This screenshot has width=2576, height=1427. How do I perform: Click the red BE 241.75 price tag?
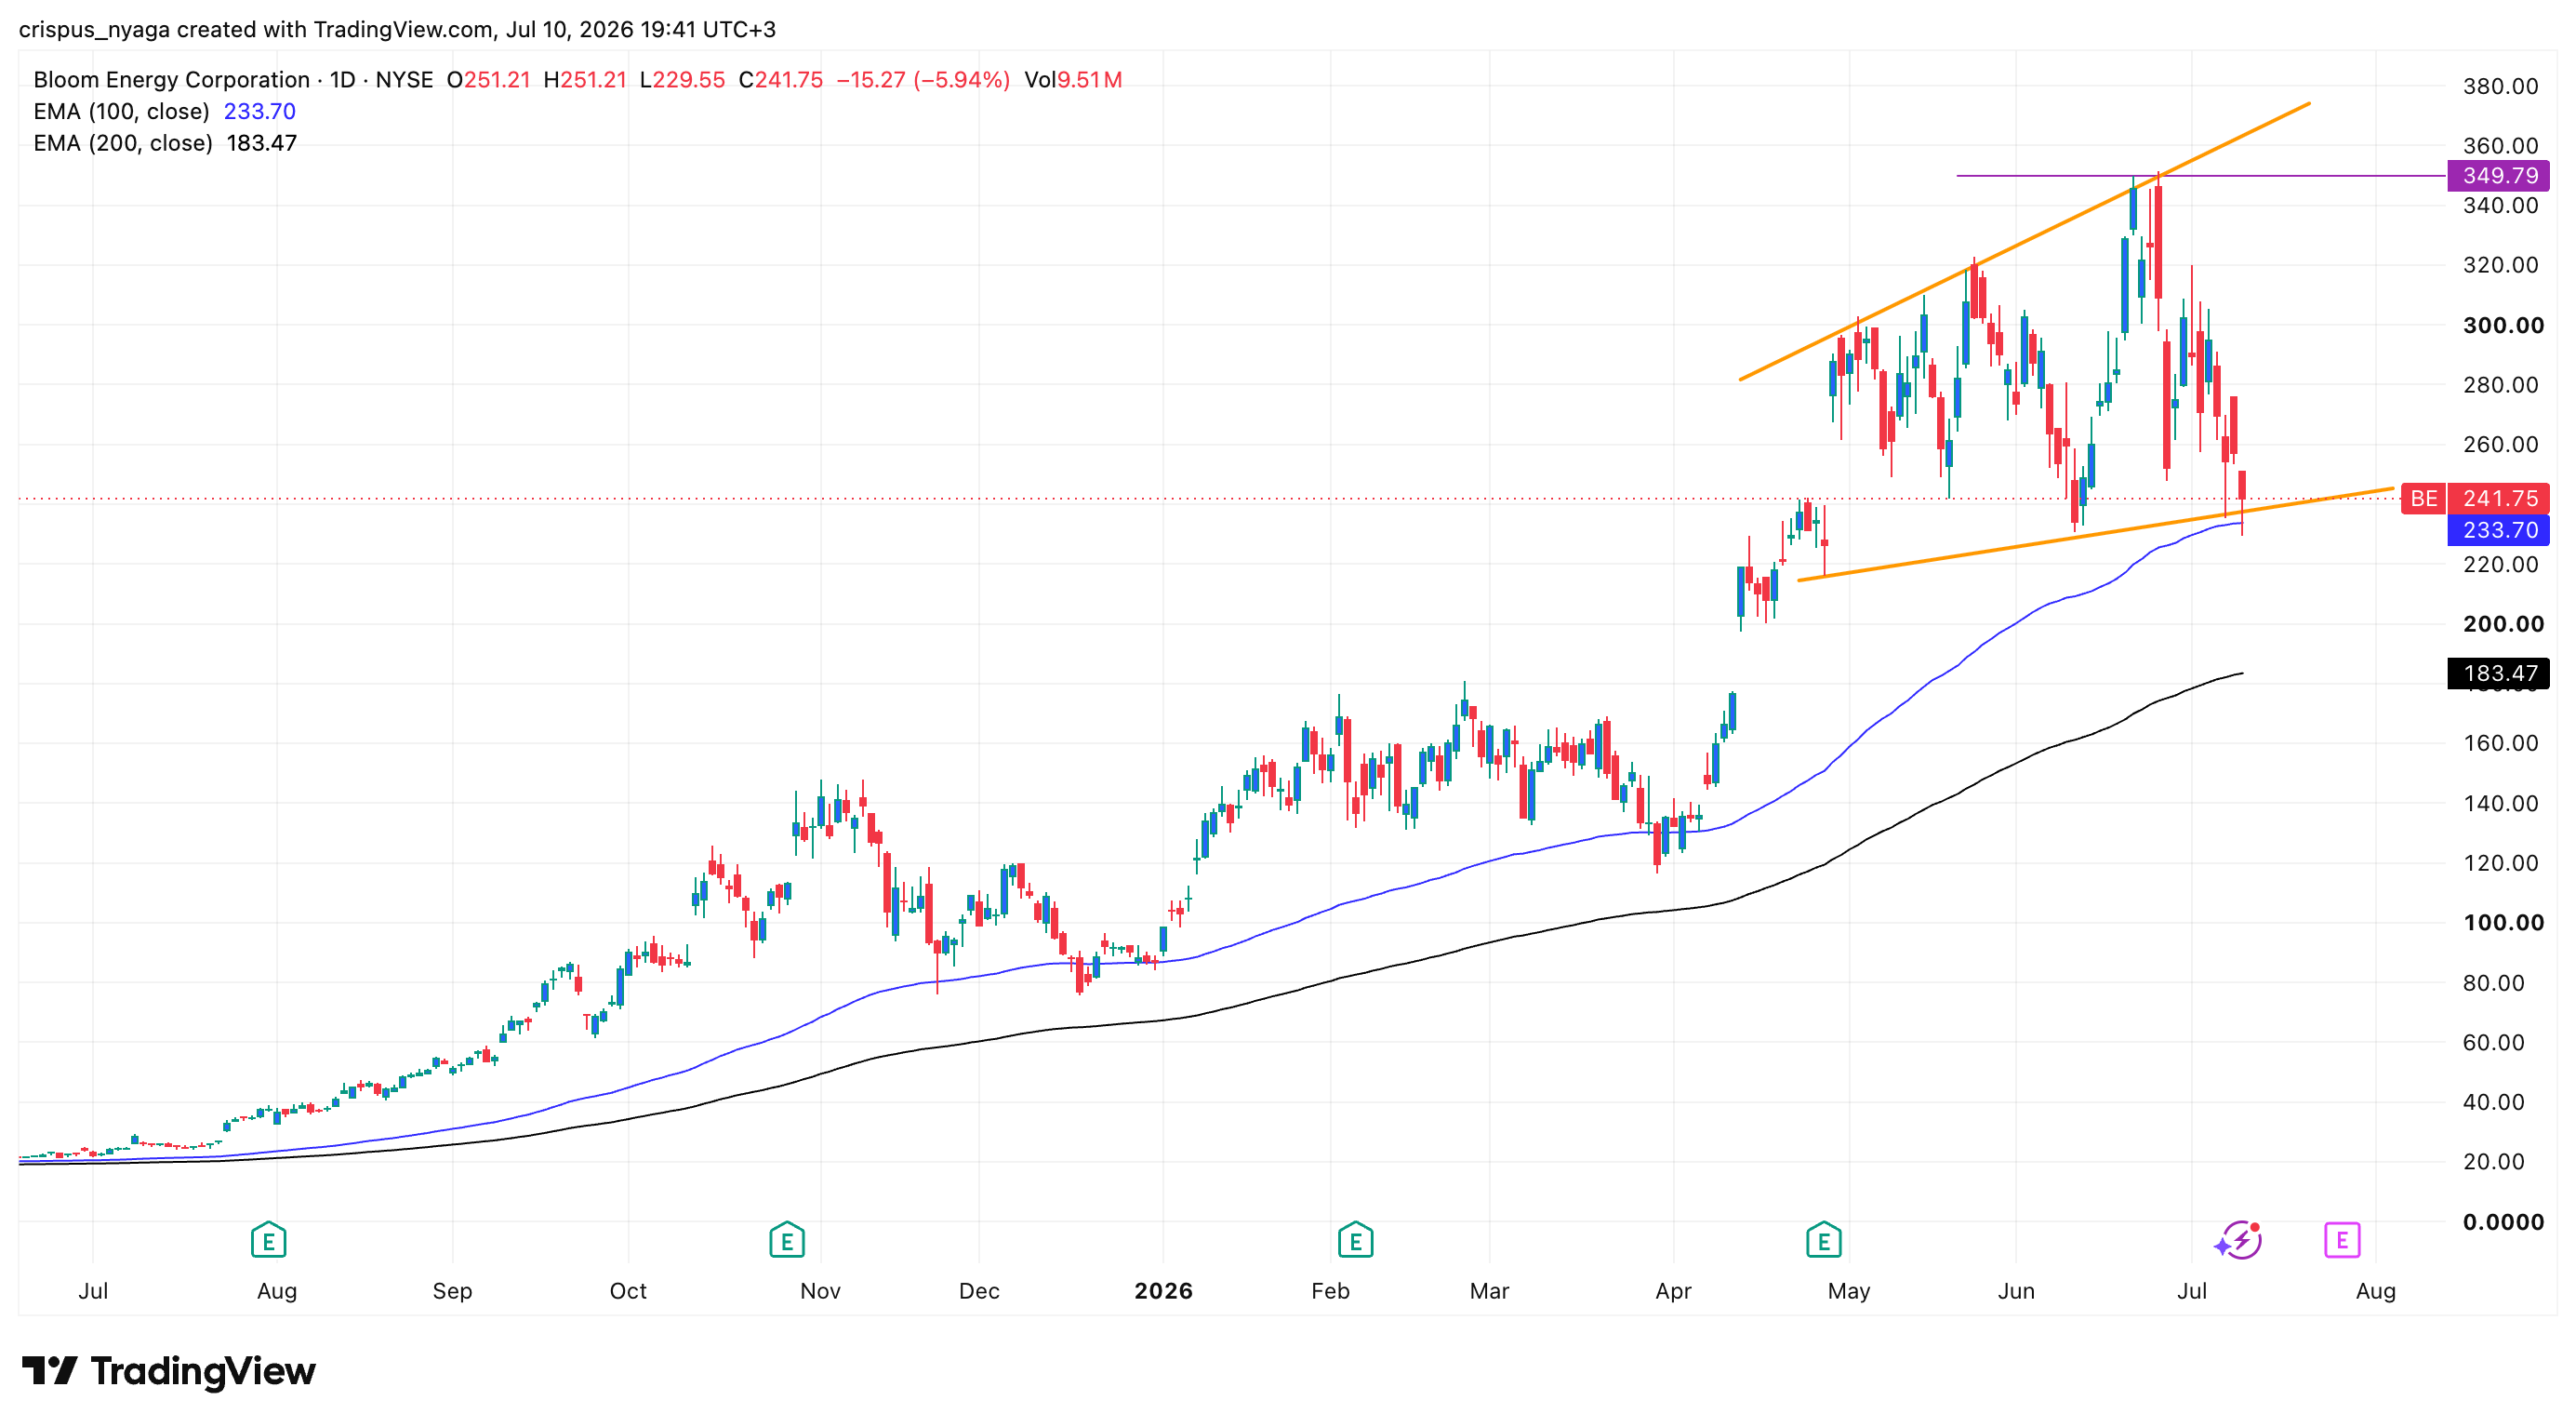(x=2475, y=498)
